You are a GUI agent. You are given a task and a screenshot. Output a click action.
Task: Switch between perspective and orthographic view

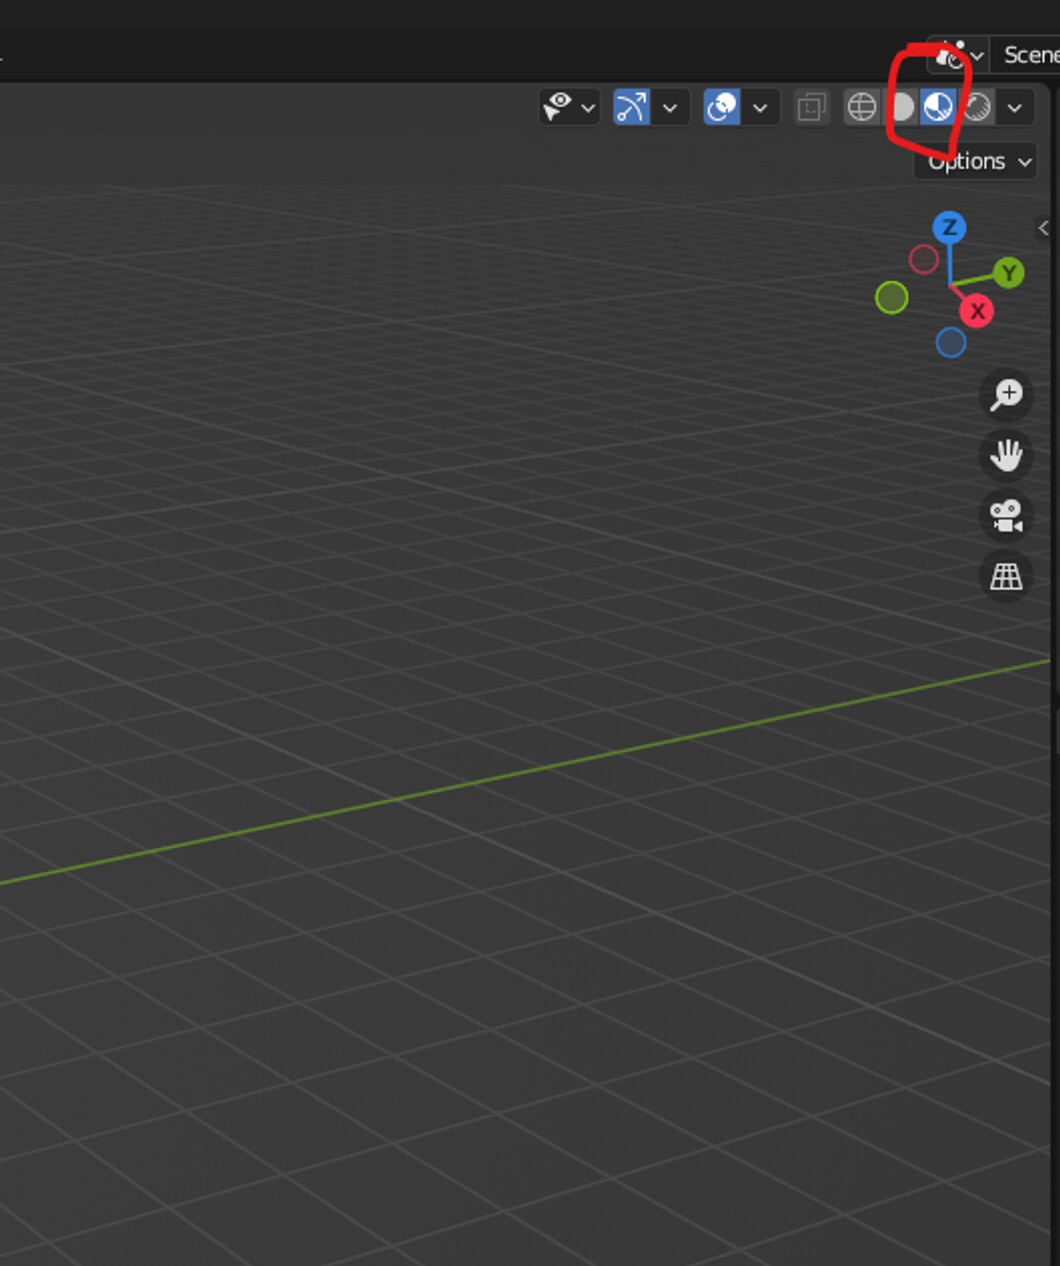[x=1006, y=576]
